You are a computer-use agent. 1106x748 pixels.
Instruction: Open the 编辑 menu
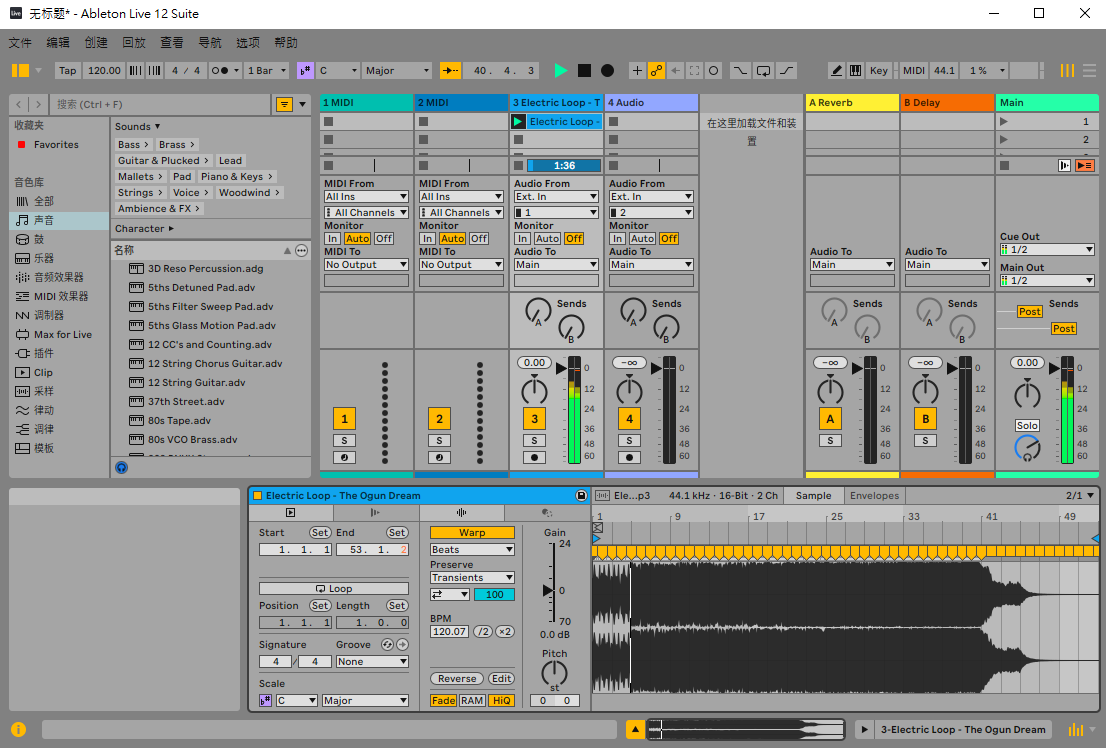click(58, 42)
